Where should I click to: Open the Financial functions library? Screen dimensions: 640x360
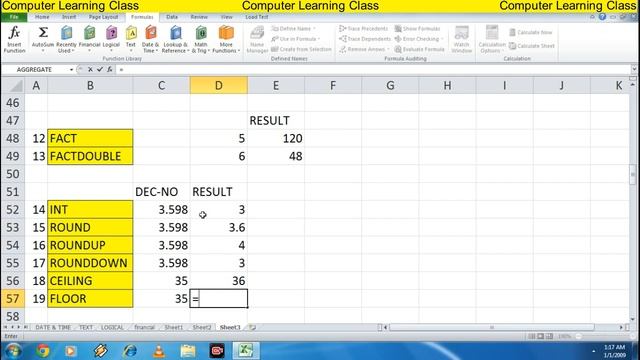click(x=89, y=39)
